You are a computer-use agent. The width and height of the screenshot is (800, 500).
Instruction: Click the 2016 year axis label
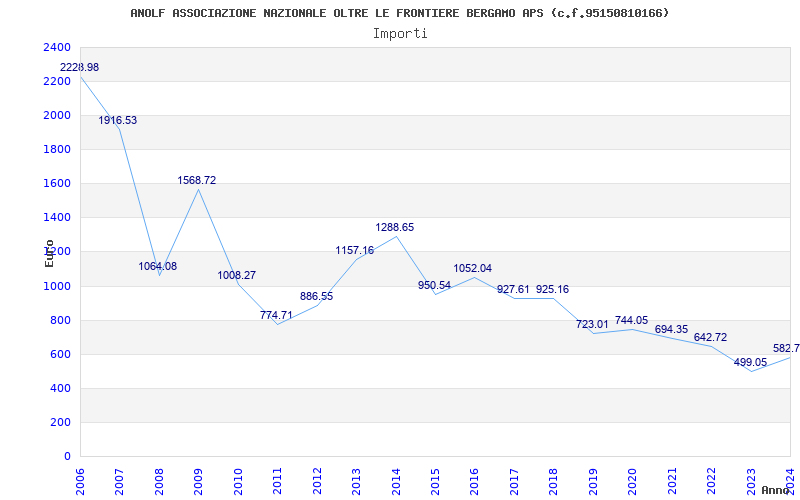(x=475, y=482)
